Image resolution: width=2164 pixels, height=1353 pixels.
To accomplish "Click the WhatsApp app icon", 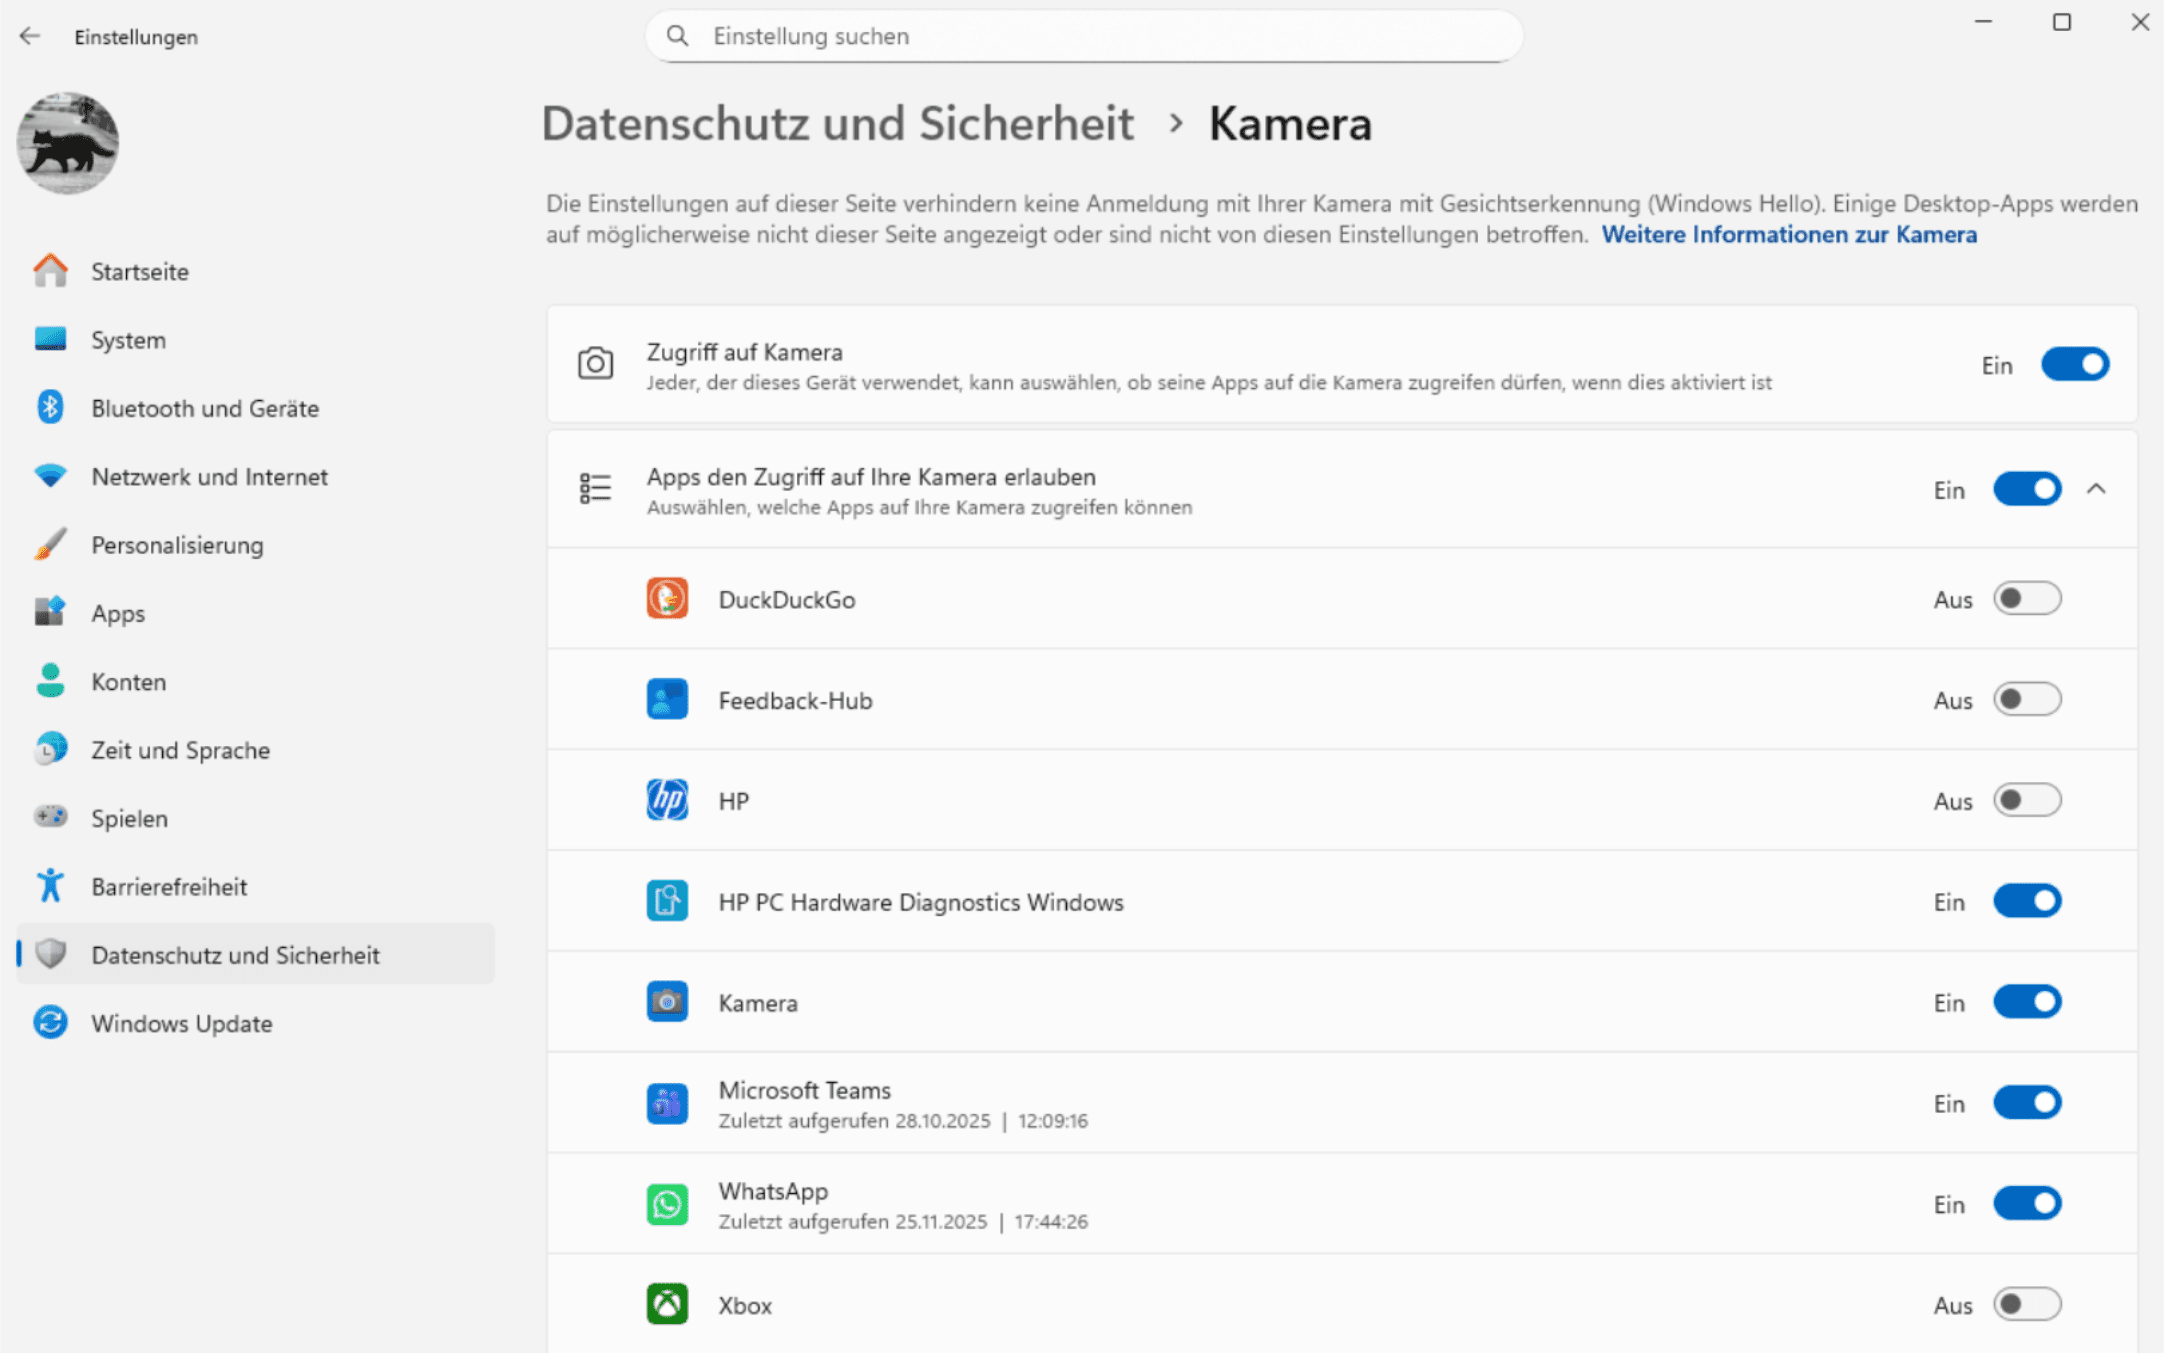I will coord(667,1204).
